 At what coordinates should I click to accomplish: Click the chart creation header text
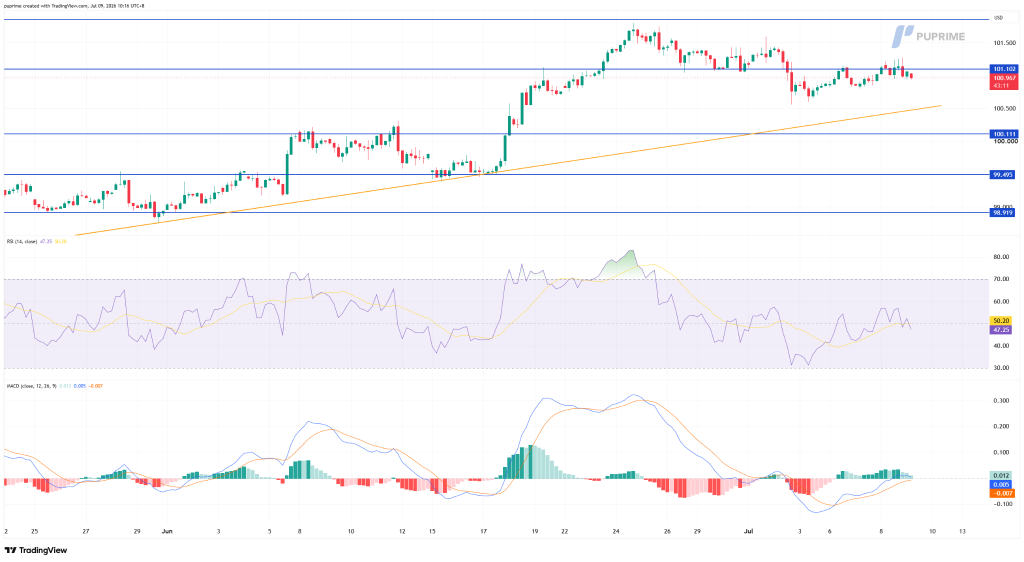click(74, 6)
